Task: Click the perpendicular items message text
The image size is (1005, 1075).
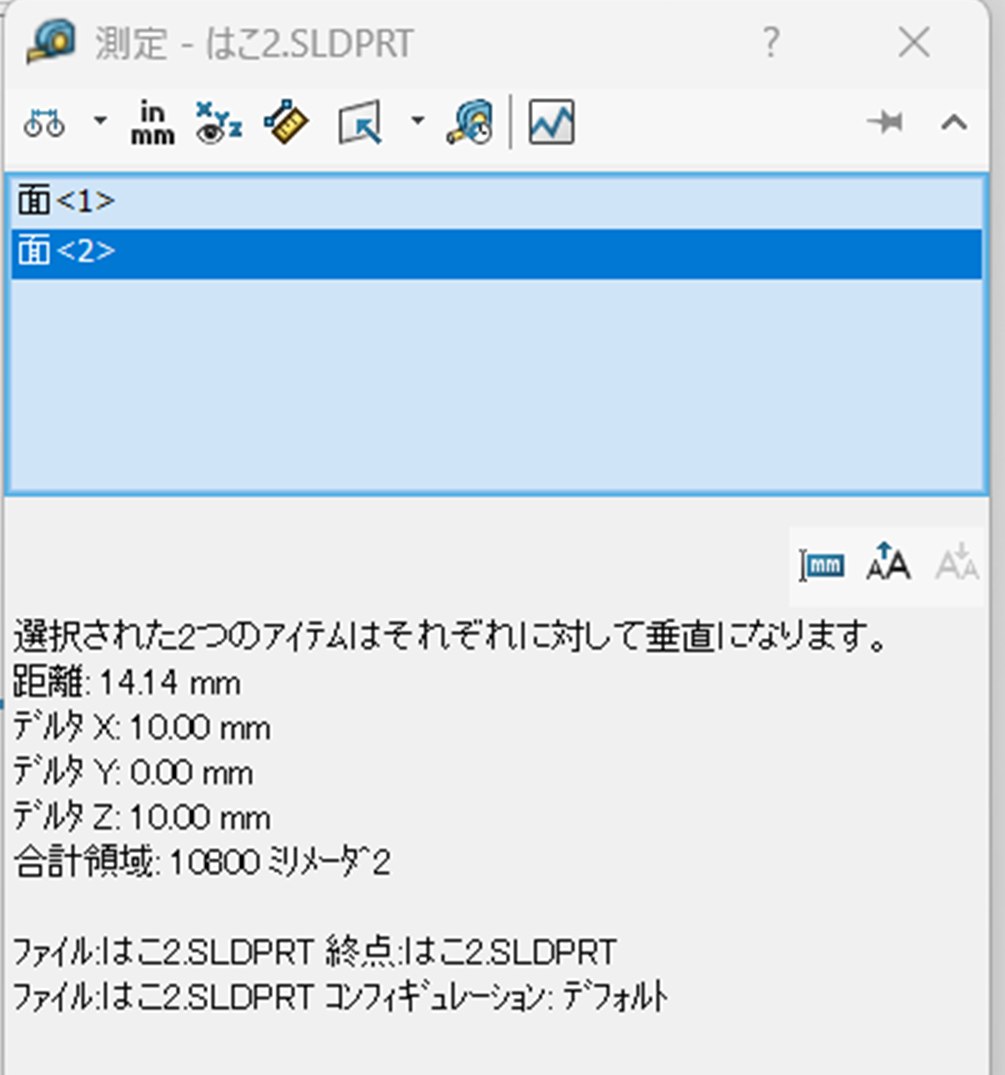Action: click(x=449, y=636)
